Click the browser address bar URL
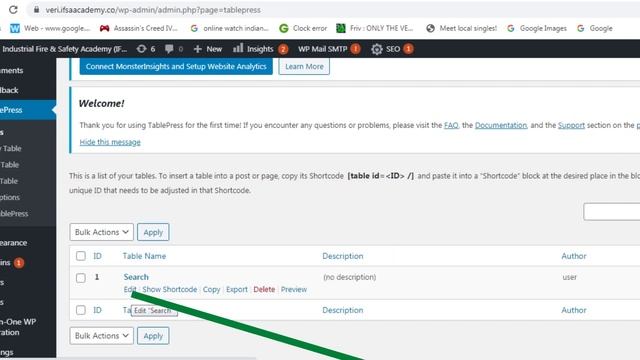The width and height of the screenshot is (640, 360). (153, 10)
